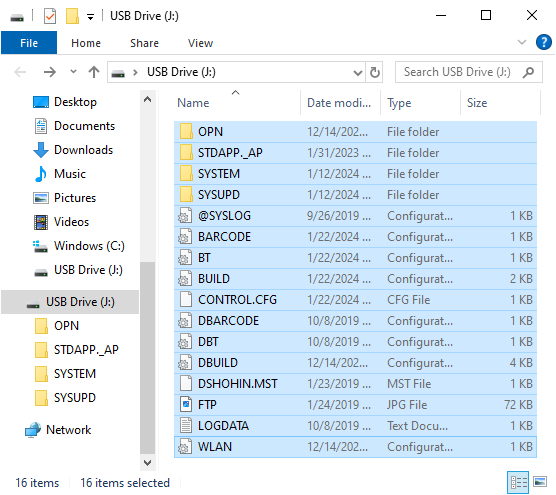Open the File menu tab
The width and height of the screenshot is (556, 495).
29,43
